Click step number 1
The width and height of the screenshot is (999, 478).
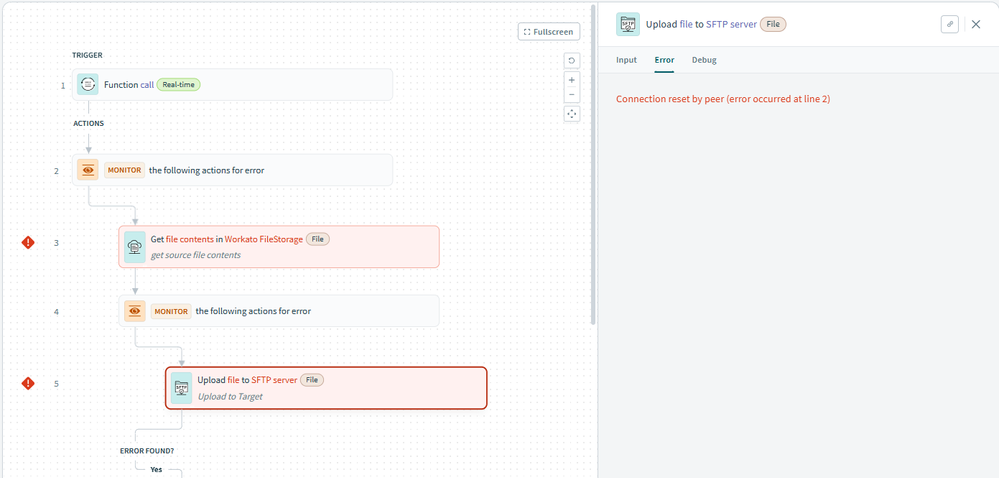pyautogui.click(x=62, y=85)
